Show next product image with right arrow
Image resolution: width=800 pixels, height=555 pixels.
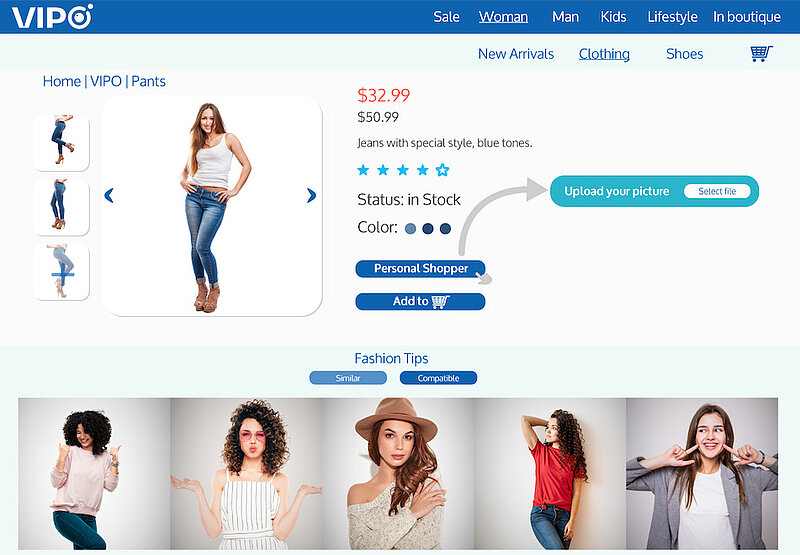[311, 195]
